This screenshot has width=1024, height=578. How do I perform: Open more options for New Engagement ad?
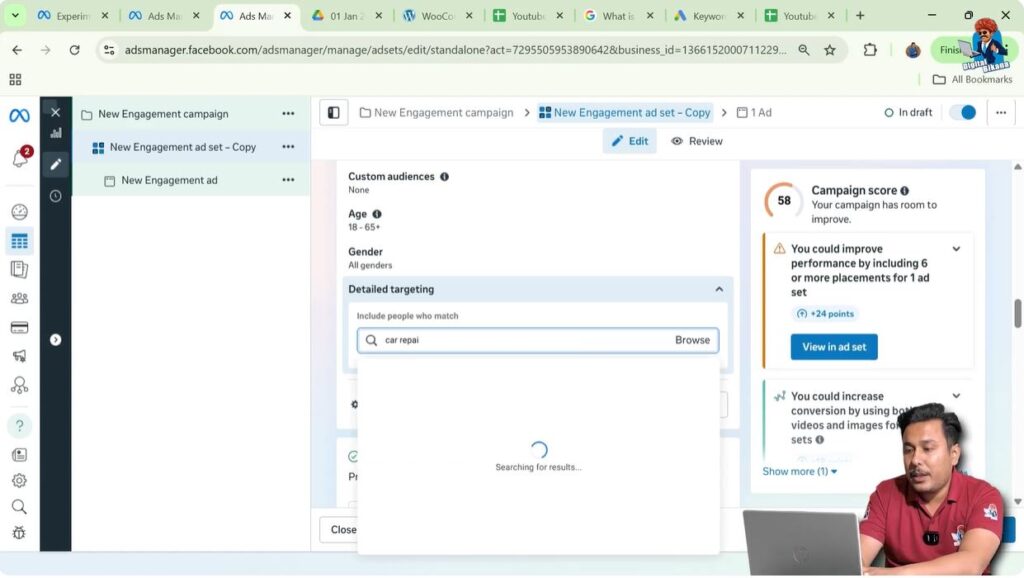tap(288, 180)
